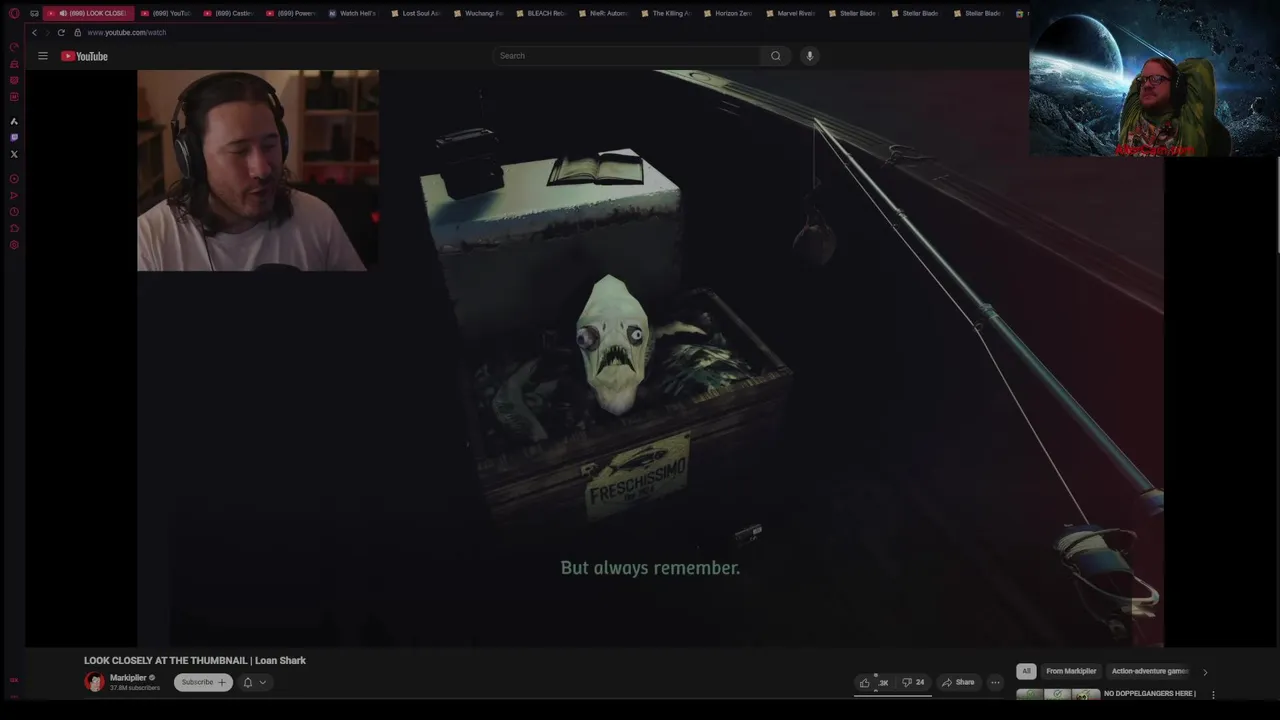This screenshot has height=720, width=1280.
Task: Switch to the Lost Soul Asi tab
Action: 415,13
